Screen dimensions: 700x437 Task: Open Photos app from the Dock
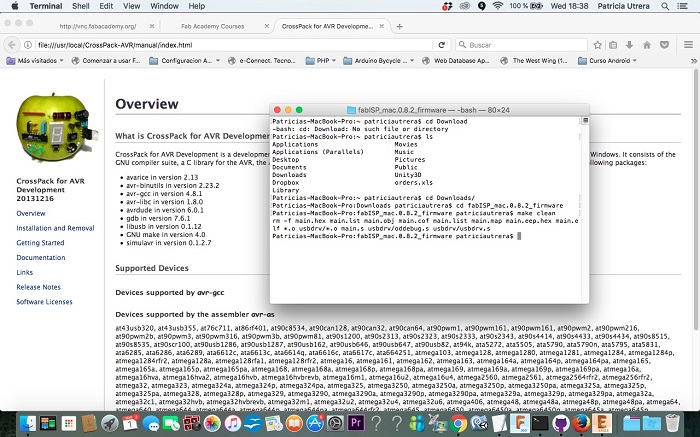pos(212,423)
